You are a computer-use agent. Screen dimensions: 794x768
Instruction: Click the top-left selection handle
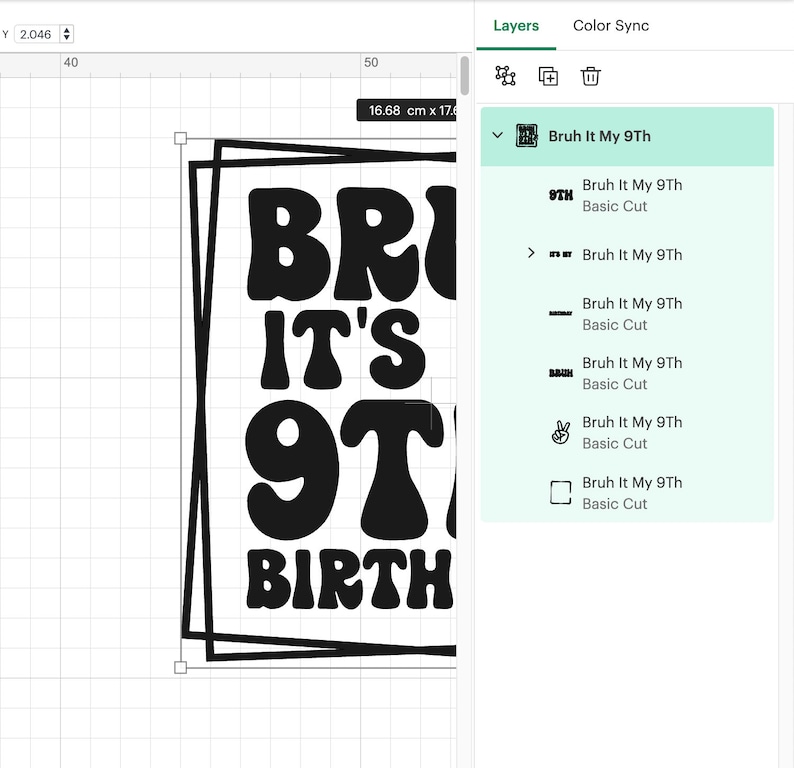[x=180, y=138]
